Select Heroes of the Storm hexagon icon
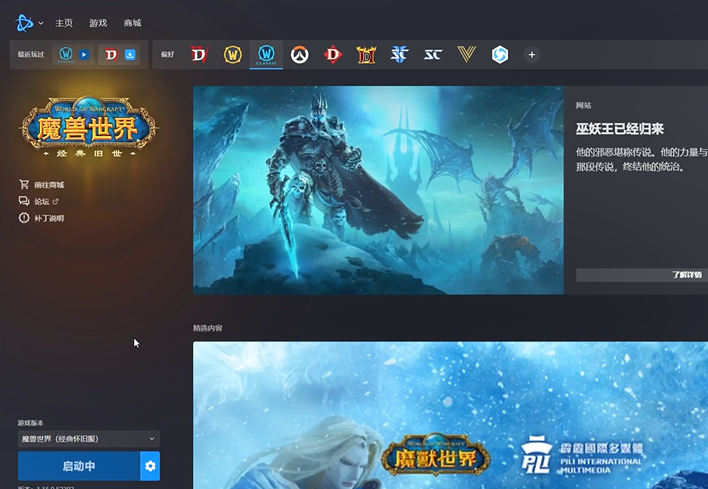The width and height of the screenshot is (708, 489). coord(500,55)
